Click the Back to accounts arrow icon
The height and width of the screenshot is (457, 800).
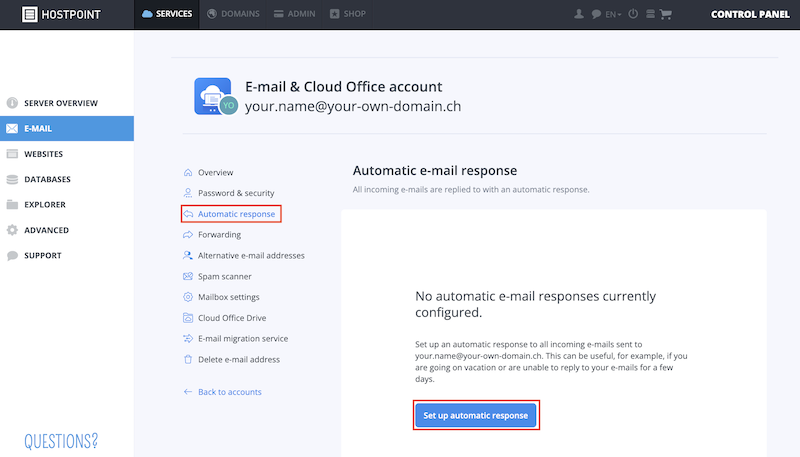188,392
